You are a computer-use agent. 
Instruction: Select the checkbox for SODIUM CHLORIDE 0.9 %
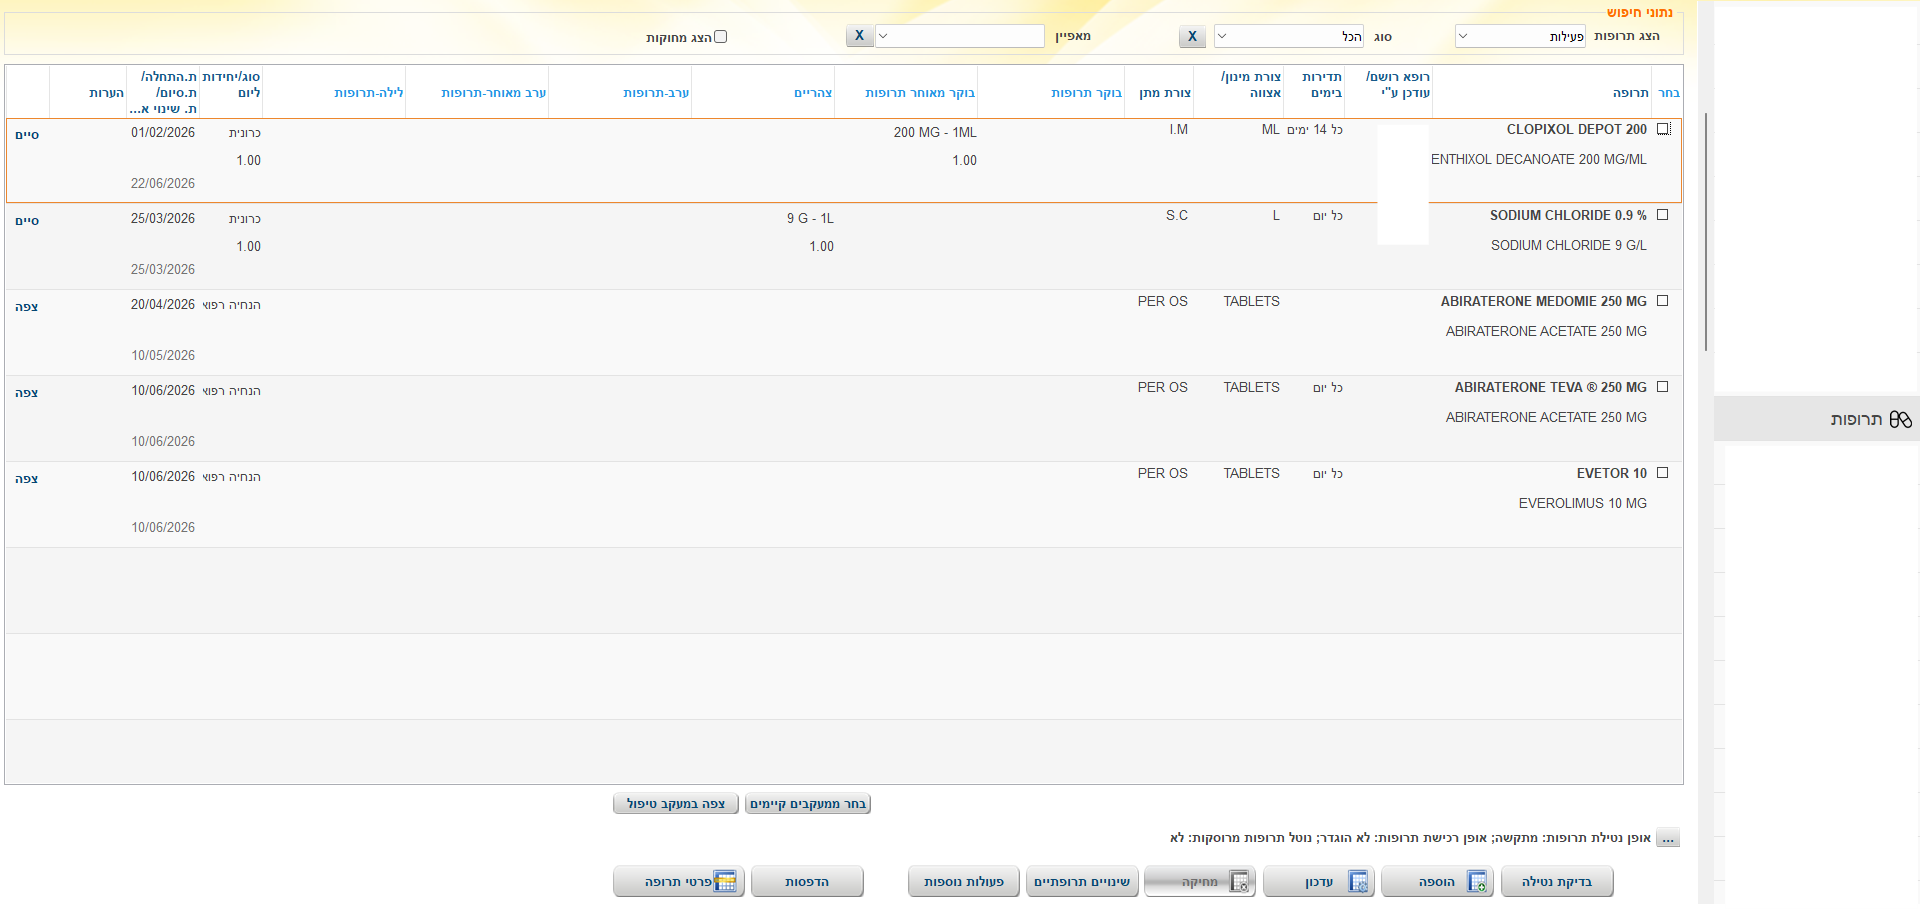pos(1663,215)
